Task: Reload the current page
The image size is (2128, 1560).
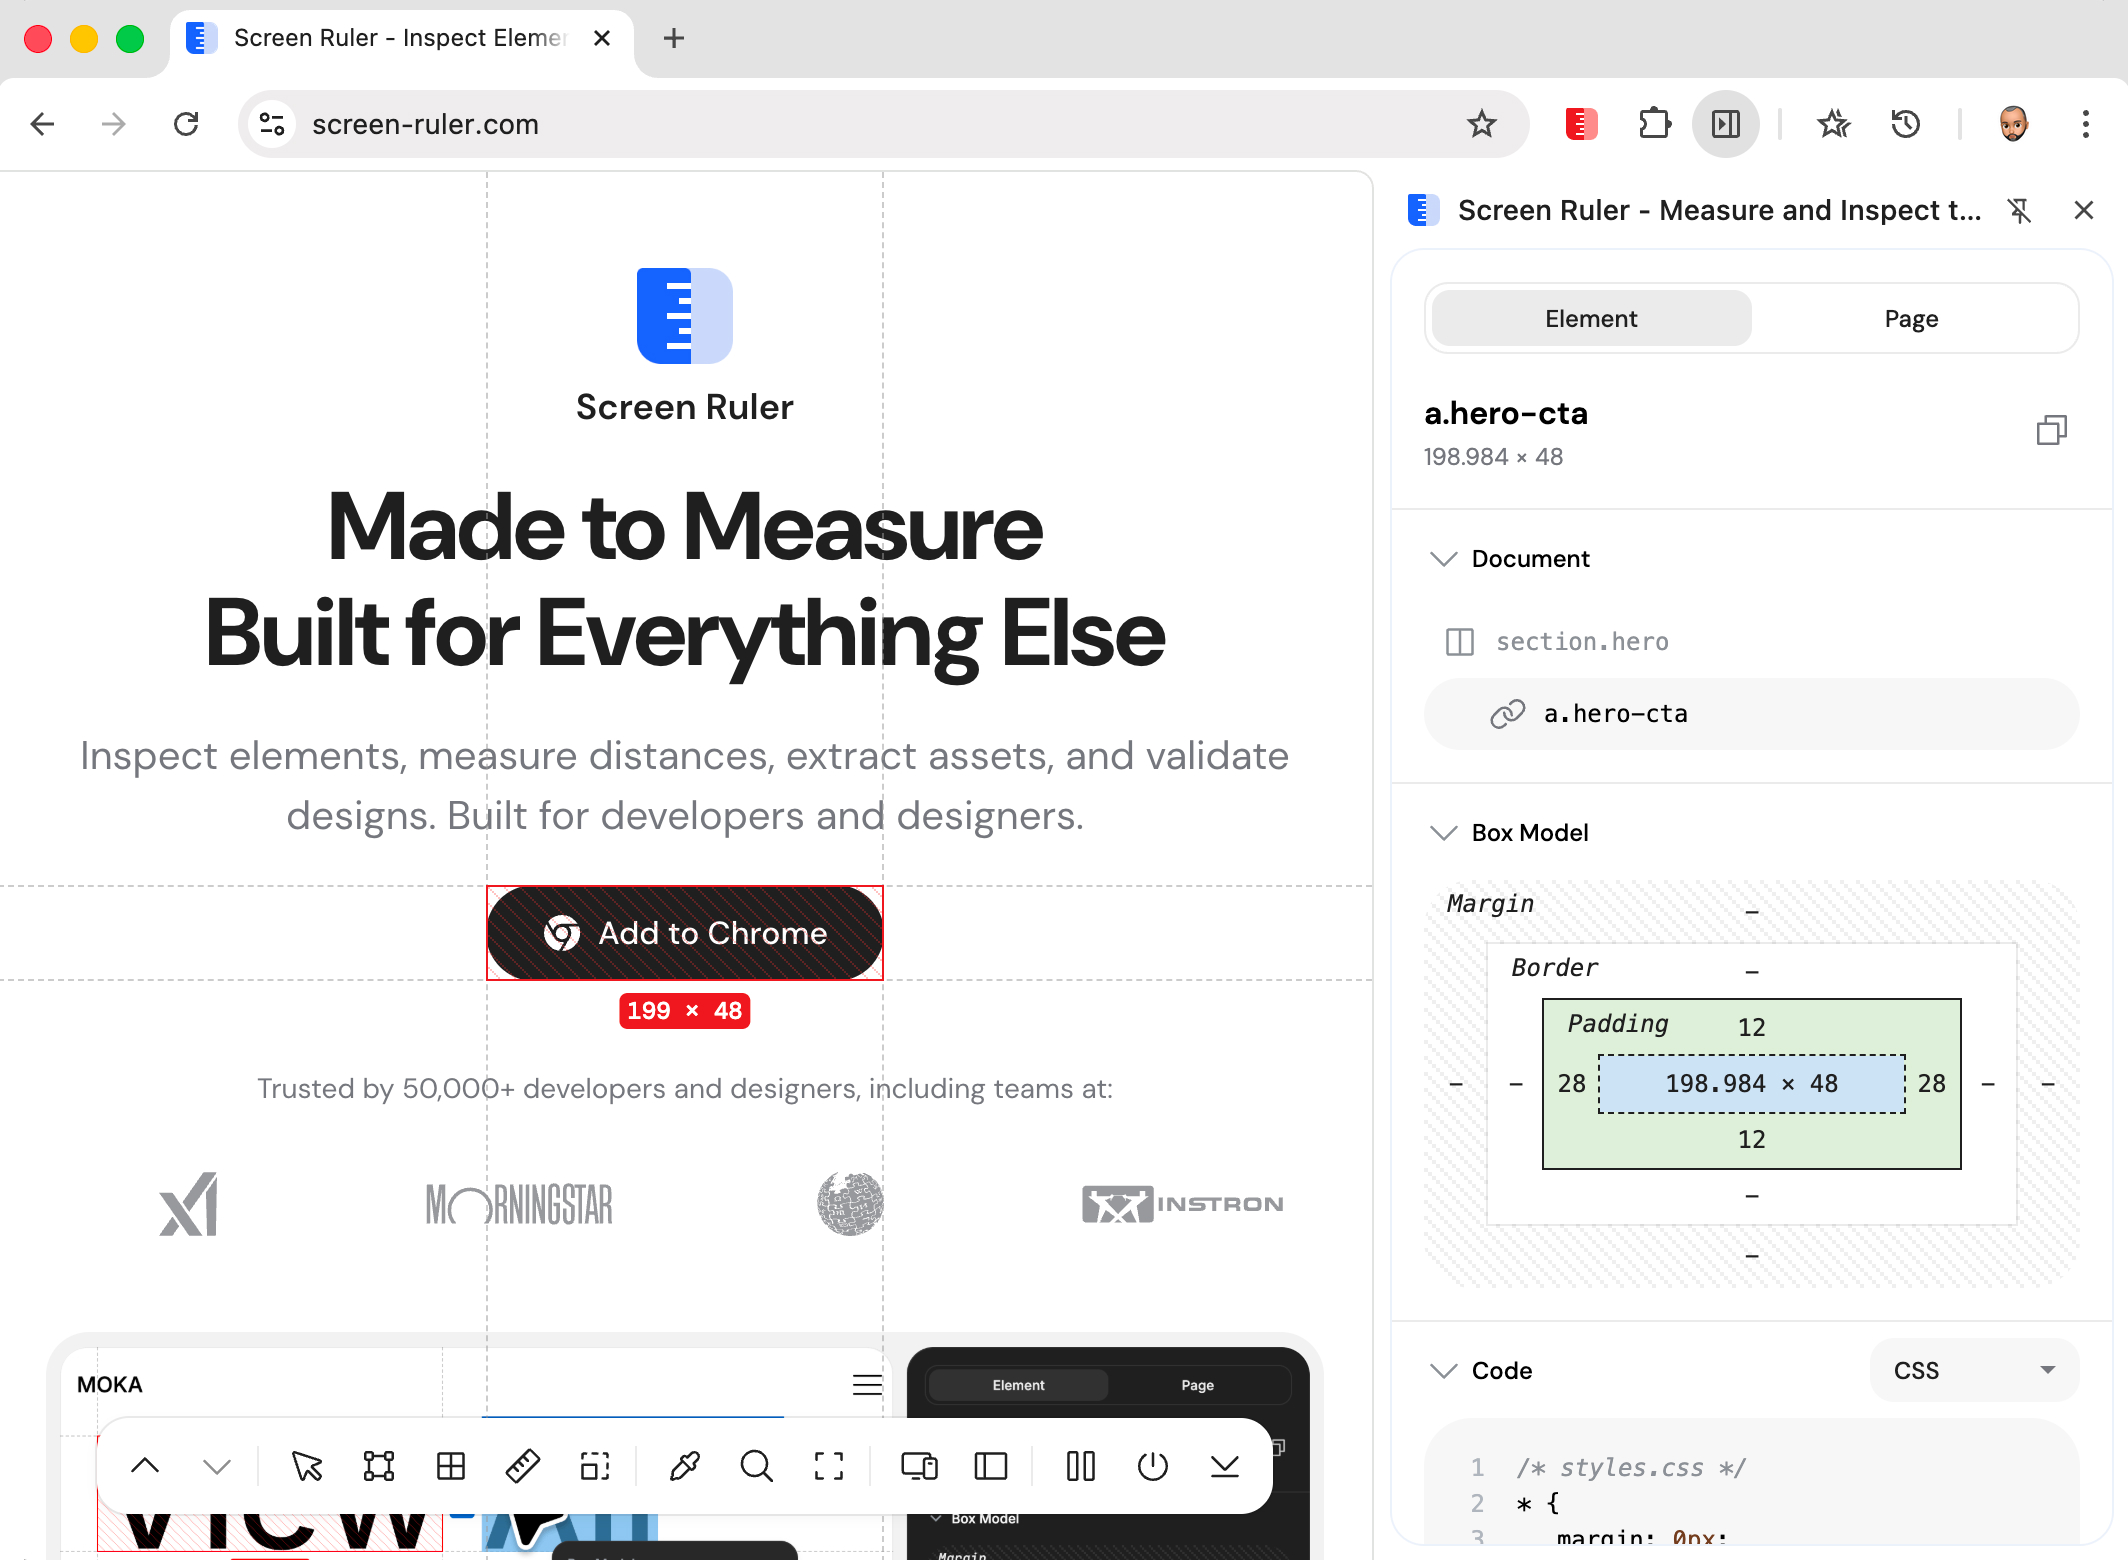Action: coord(186,124)
